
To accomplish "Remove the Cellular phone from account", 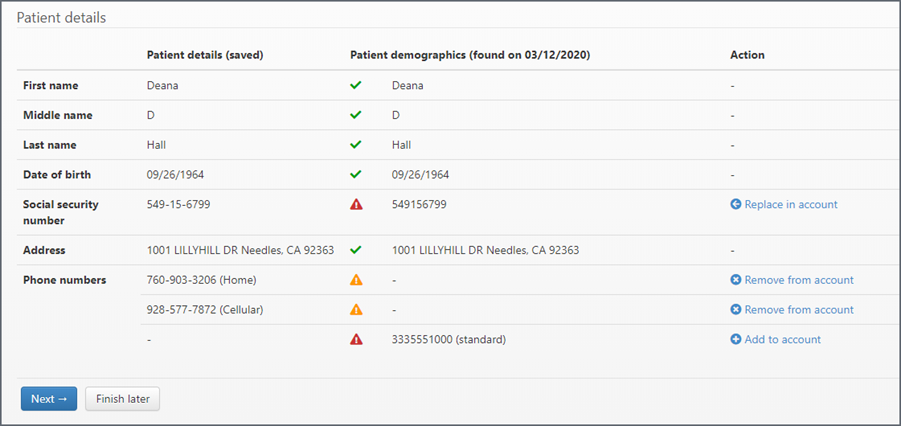I will pyautogui.click(x=792, y=310).
